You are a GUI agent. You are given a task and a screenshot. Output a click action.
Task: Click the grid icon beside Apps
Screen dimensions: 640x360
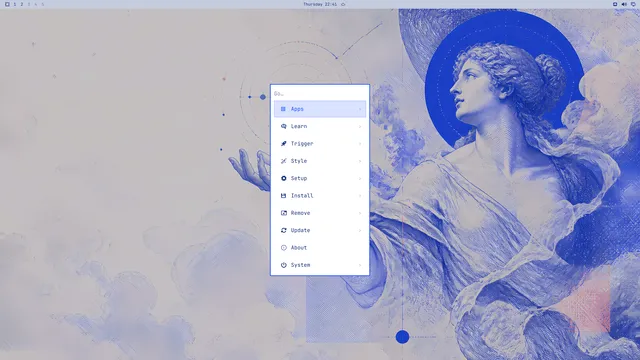pos(283,109)
